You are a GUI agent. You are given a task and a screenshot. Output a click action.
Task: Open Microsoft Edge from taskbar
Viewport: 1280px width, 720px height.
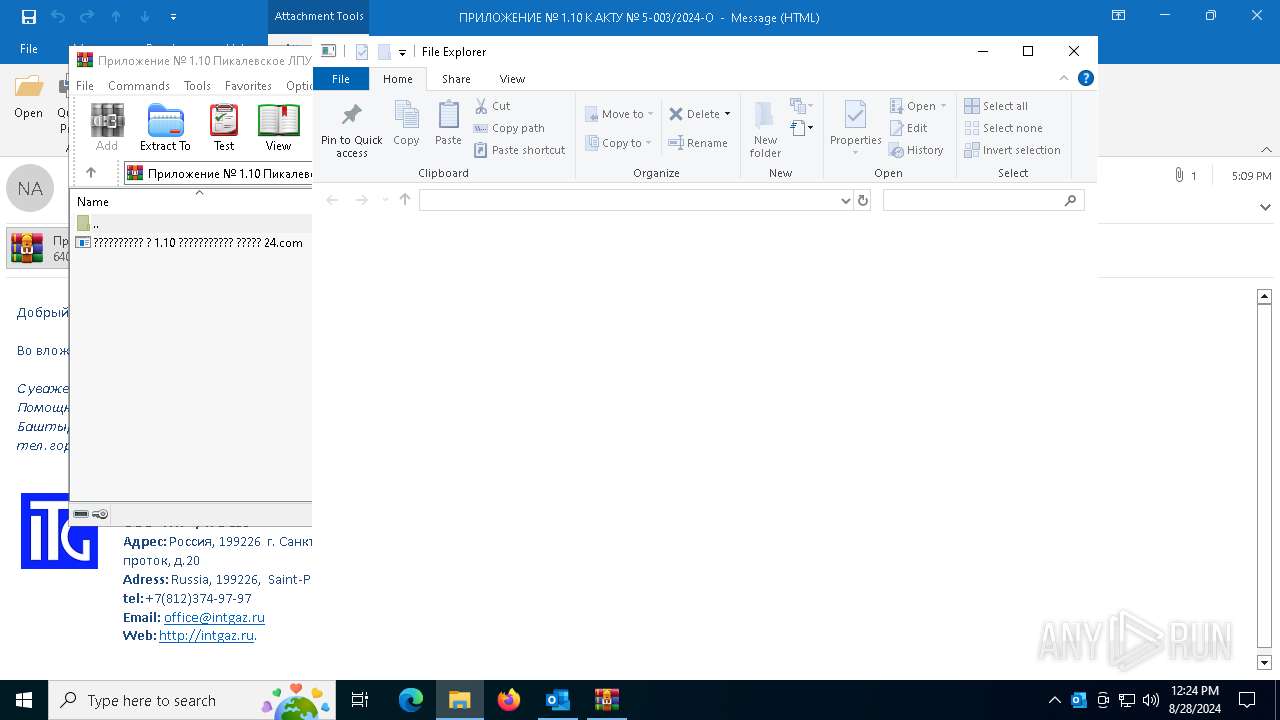tap(411, 700)
